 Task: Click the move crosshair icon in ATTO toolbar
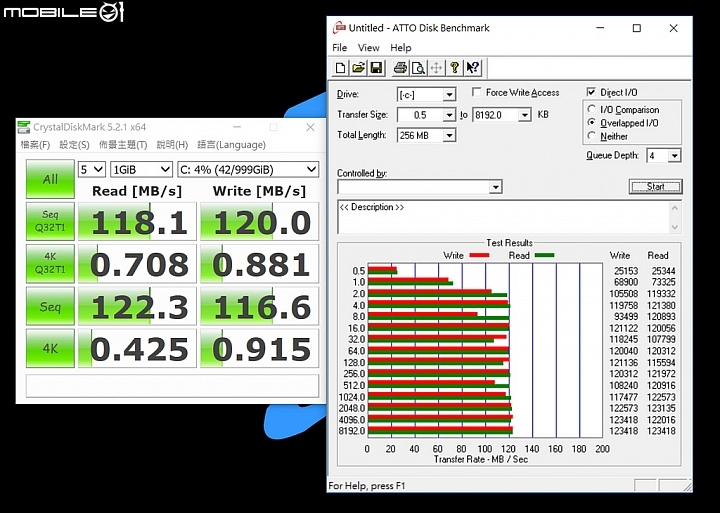pos(436,68)
